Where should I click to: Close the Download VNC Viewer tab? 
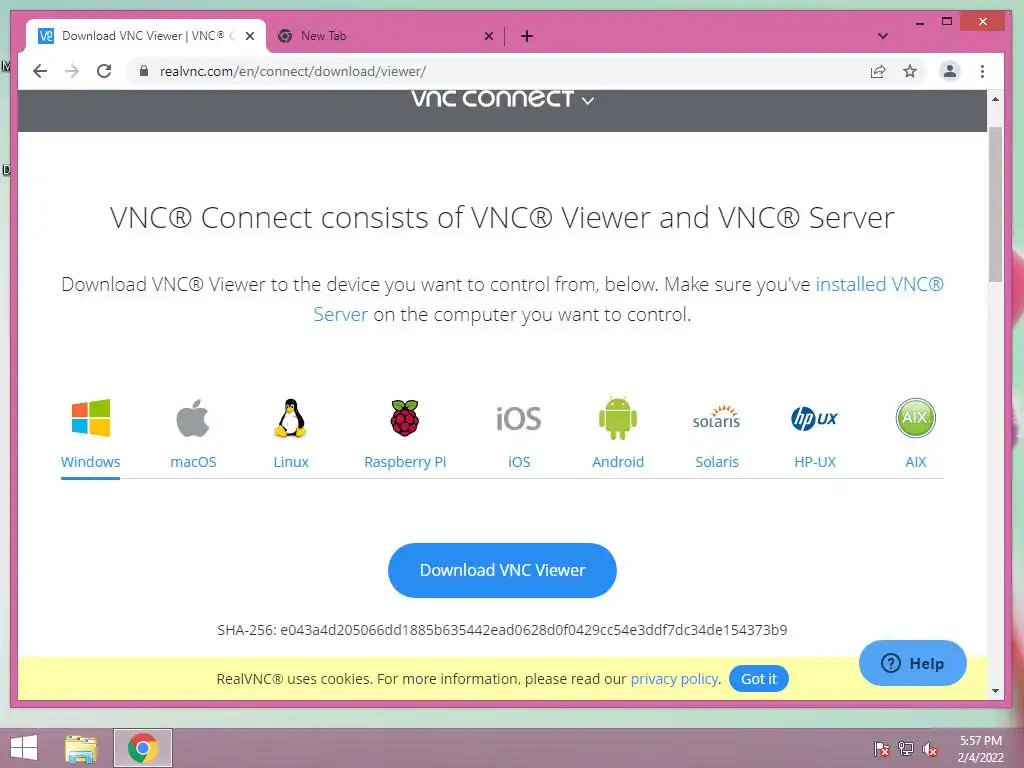pos(249,36)
